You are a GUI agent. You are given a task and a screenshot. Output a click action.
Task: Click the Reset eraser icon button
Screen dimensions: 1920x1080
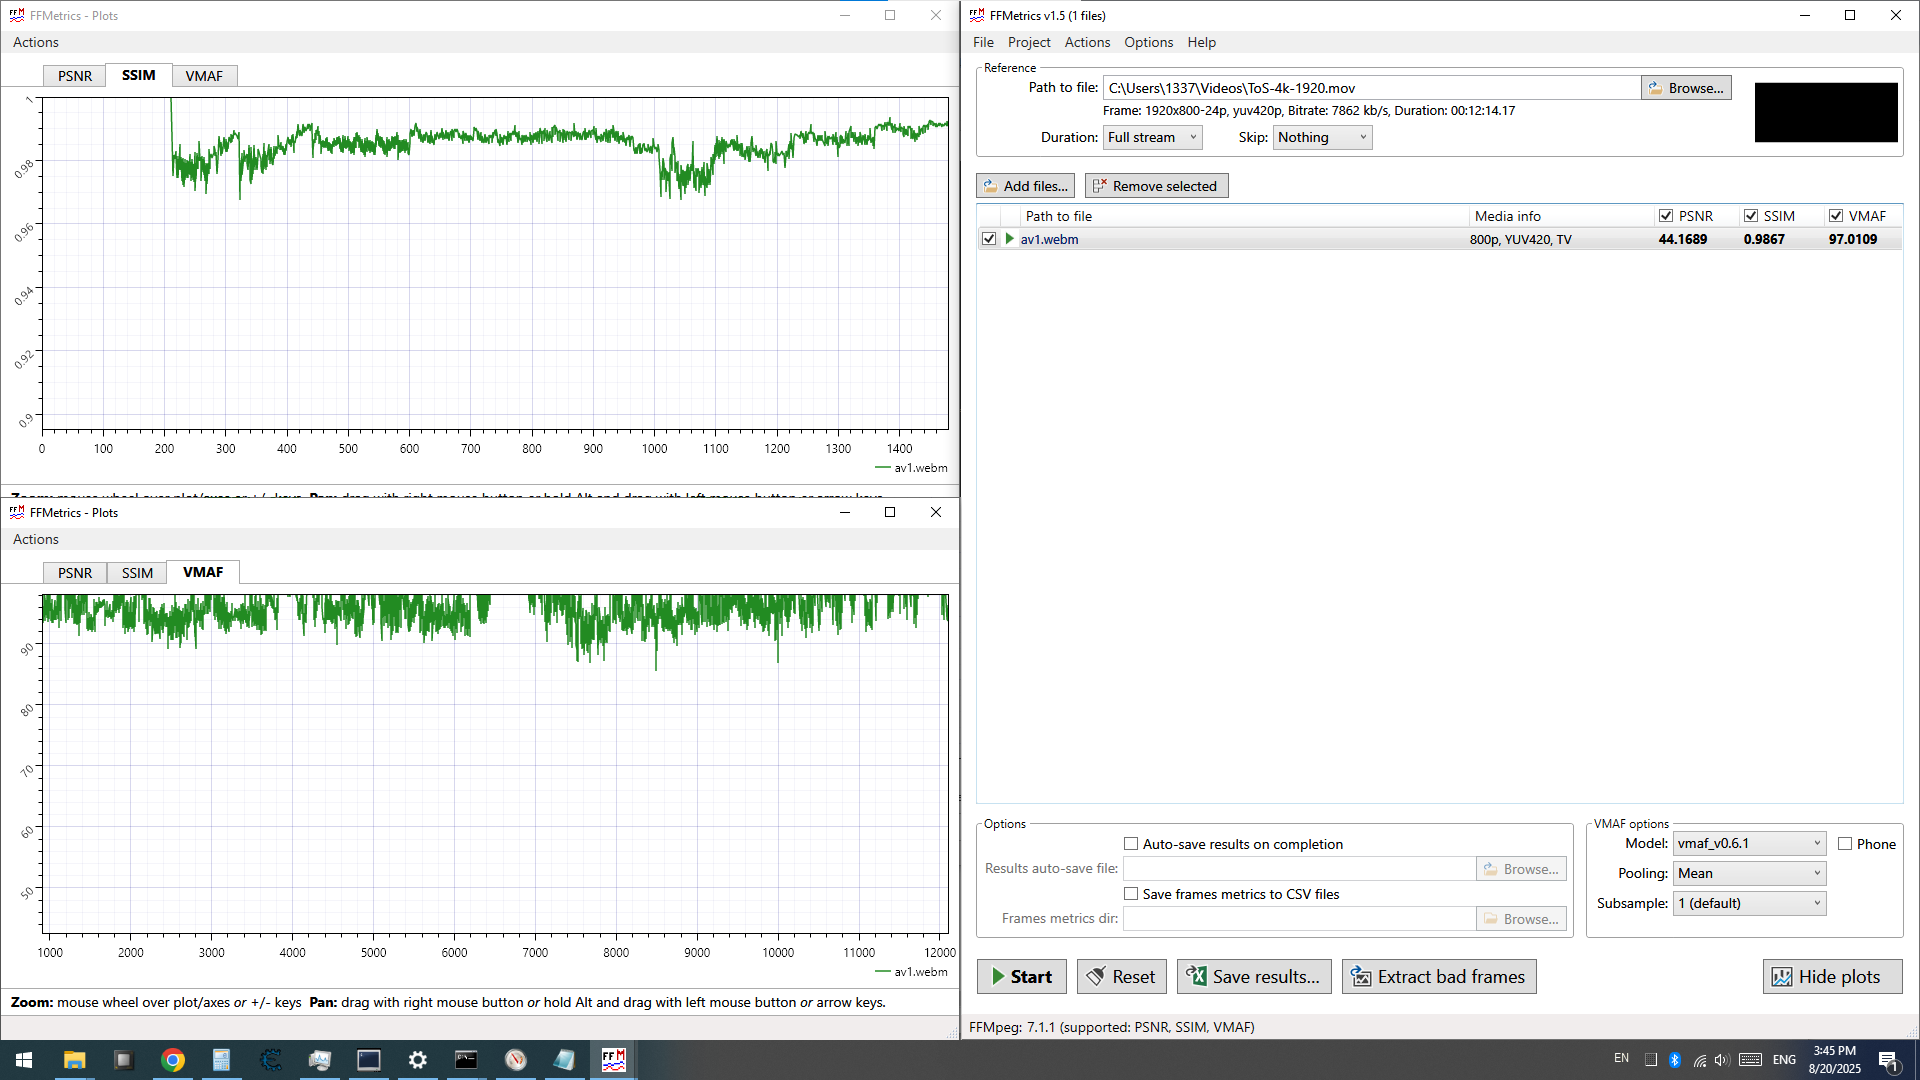tap(1121, 977)
